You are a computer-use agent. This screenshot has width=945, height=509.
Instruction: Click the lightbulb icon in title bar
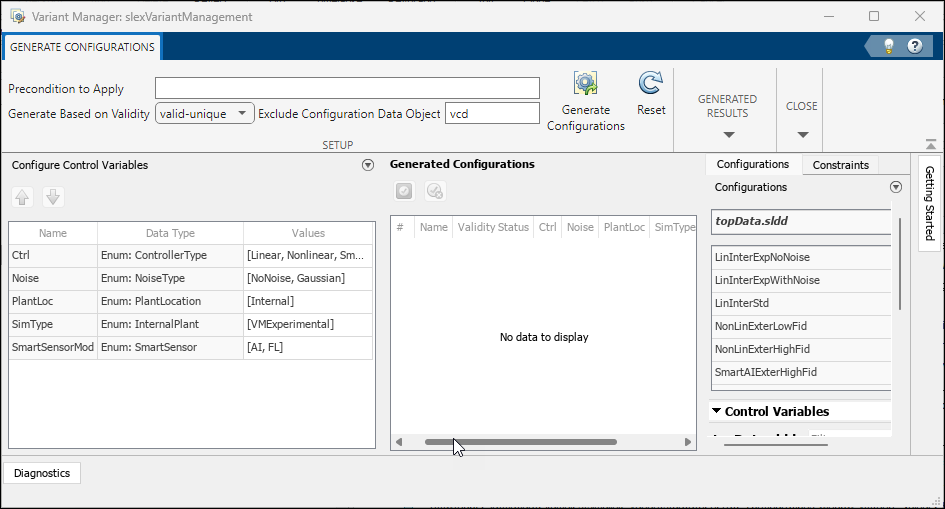tap(888, 46)
